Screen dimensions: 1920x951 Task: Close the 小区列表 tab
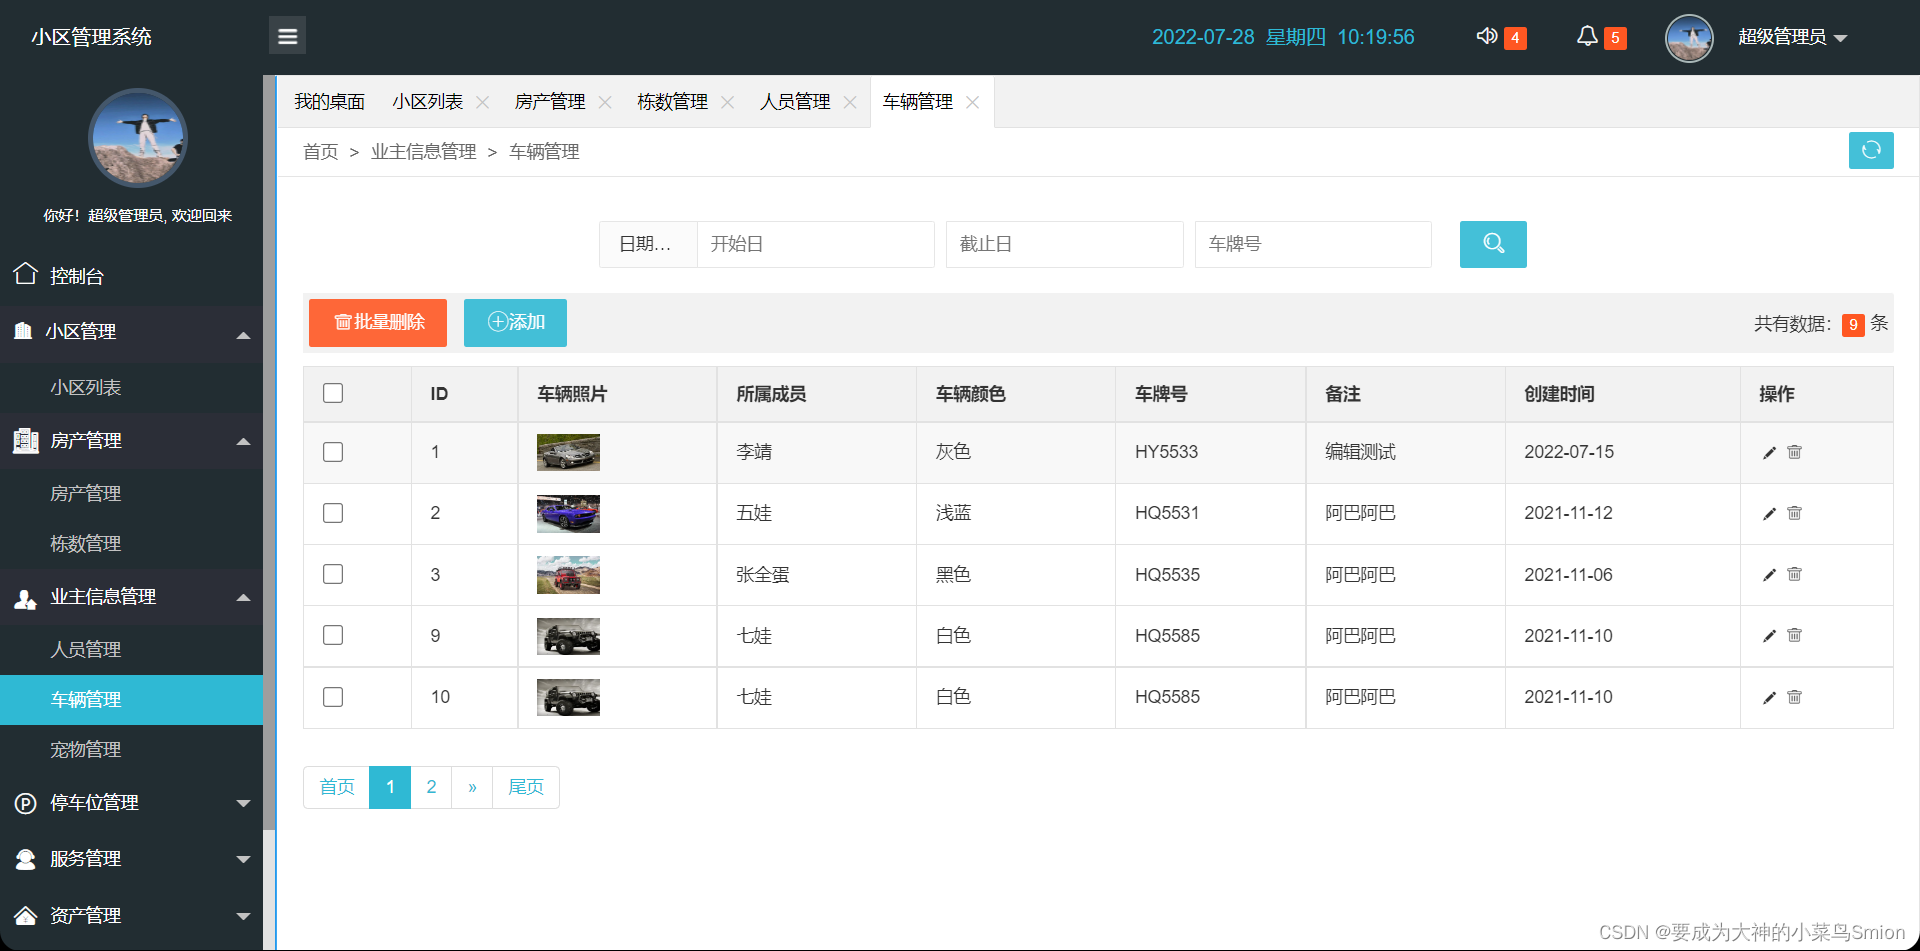coord(482,102)
